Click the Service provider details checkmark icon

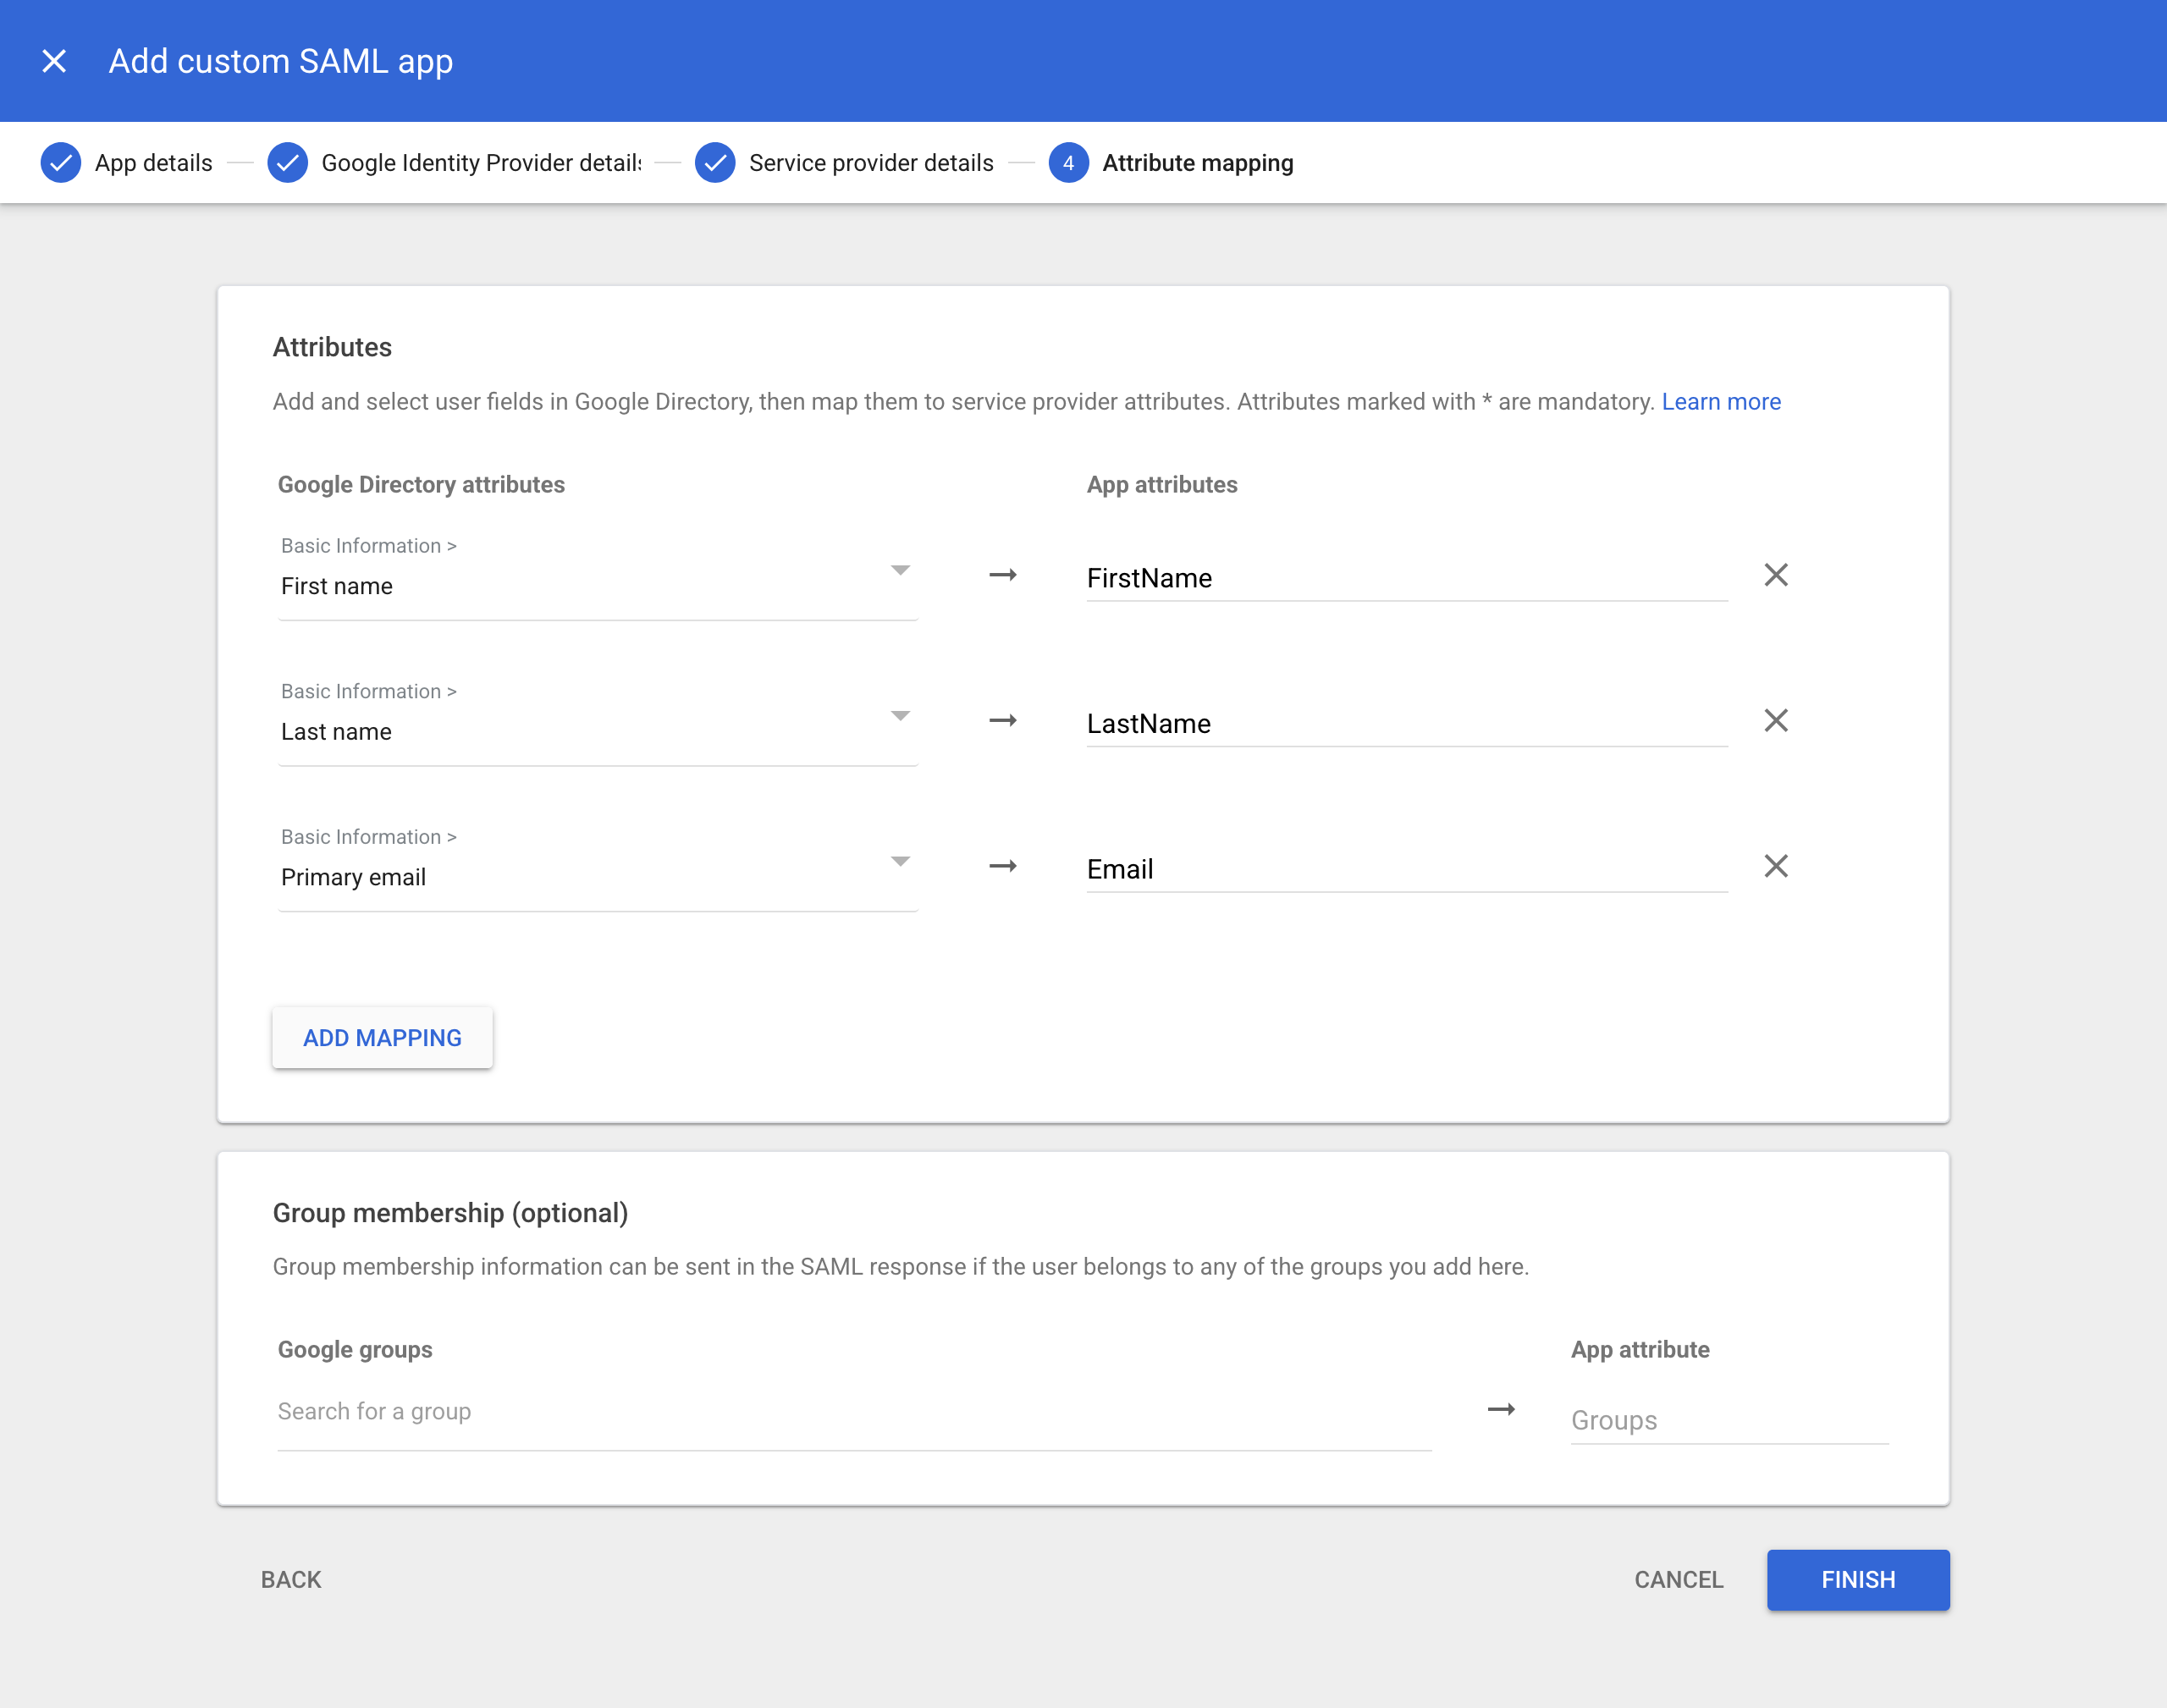(715, 162)
